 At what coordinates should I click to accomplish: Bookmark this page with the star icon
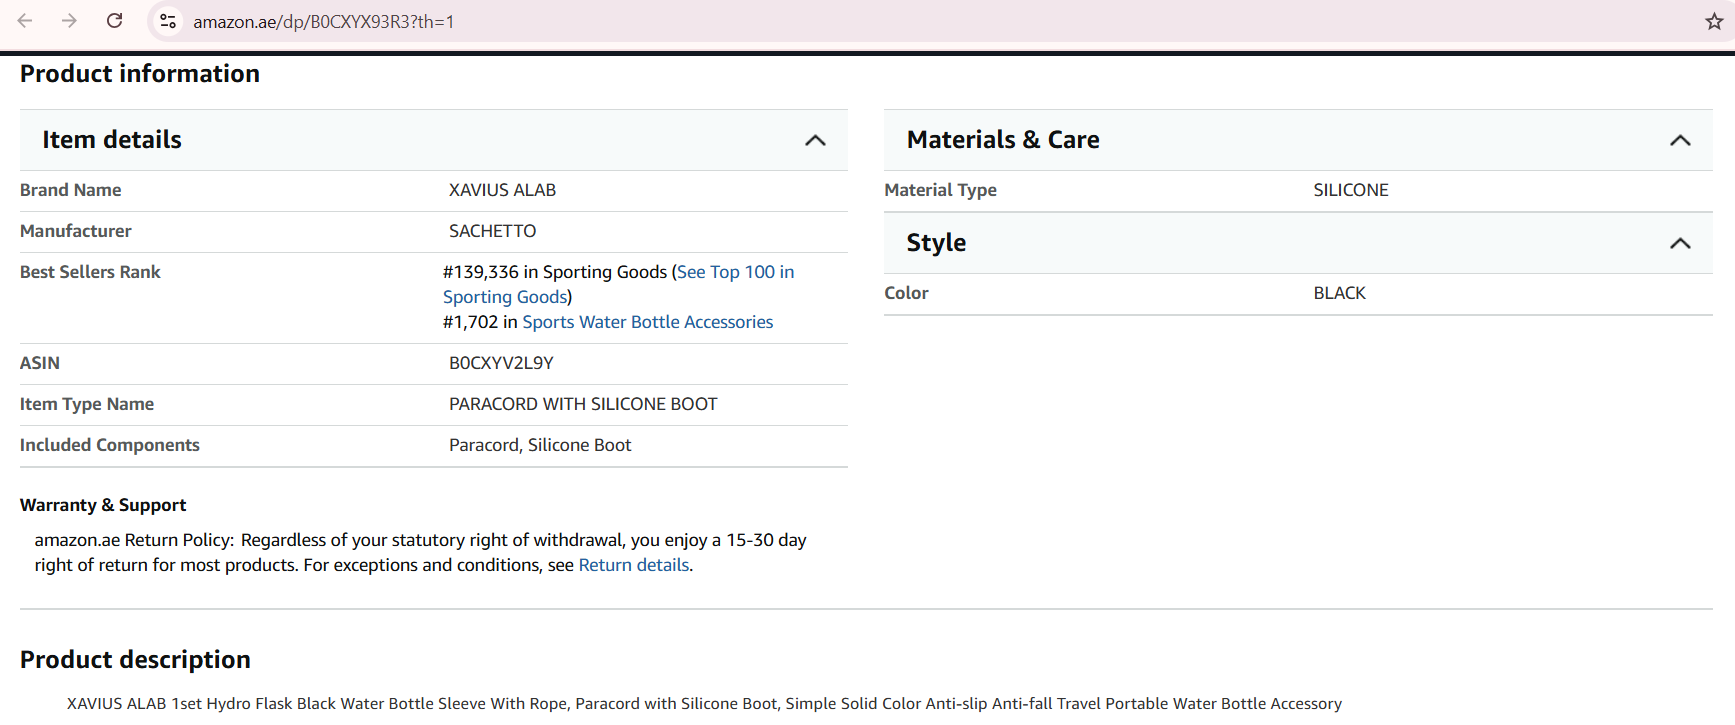[1714, 21]
